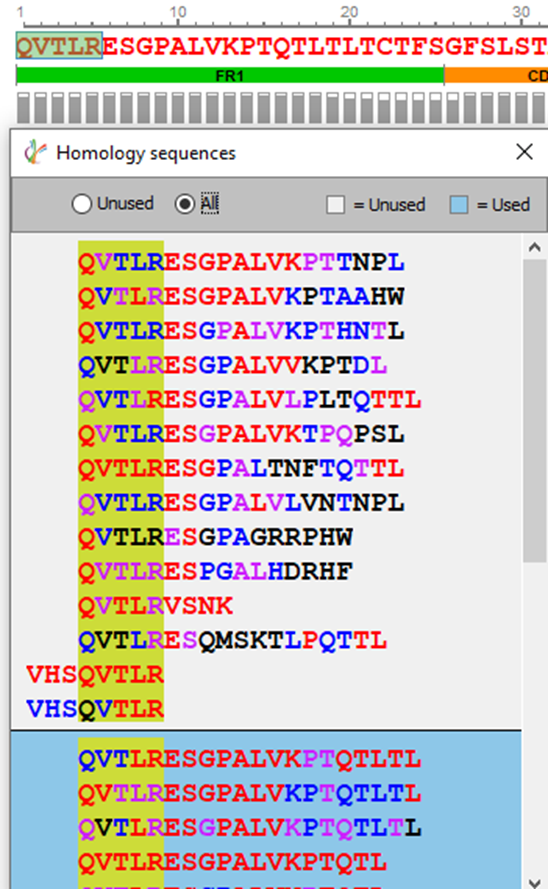Viewport: 548px width, 889px height.
Task: Select the QVTLRESQMSKTLPQTTL sequence
Action: (x=233, y=641)
